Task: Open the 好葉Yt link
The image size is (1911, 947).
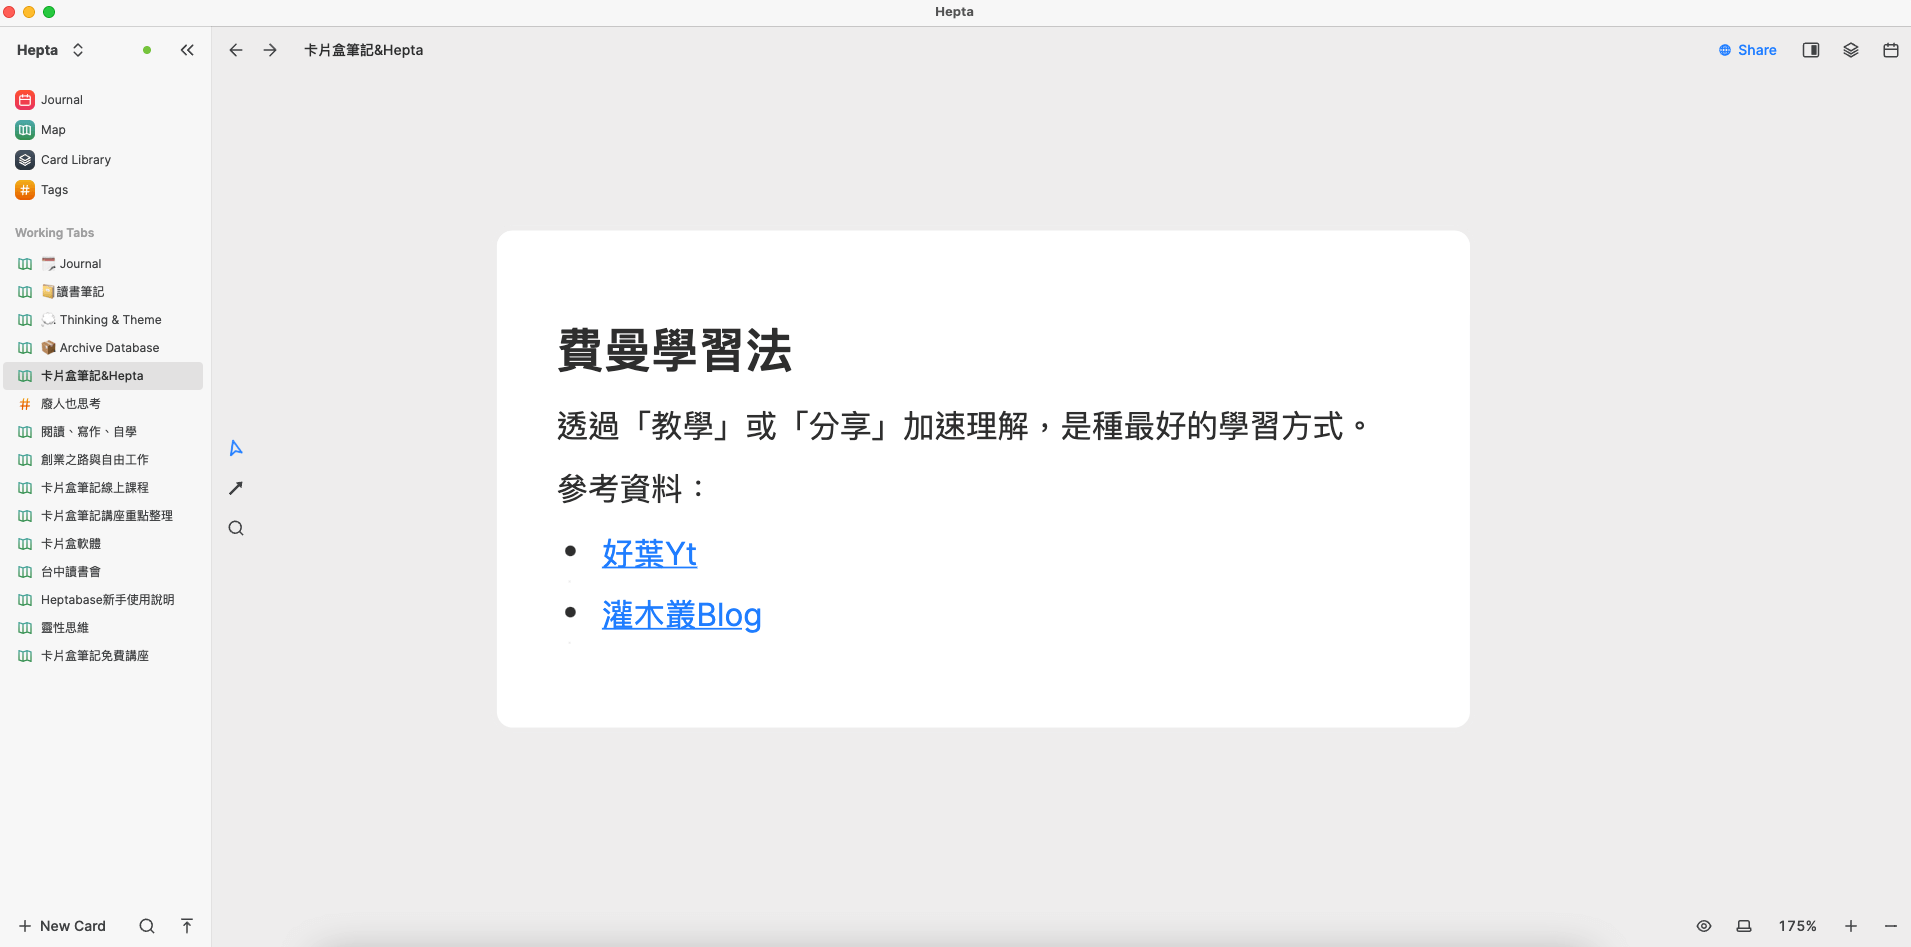Action: pyautogui.click(x=648, y=554)
